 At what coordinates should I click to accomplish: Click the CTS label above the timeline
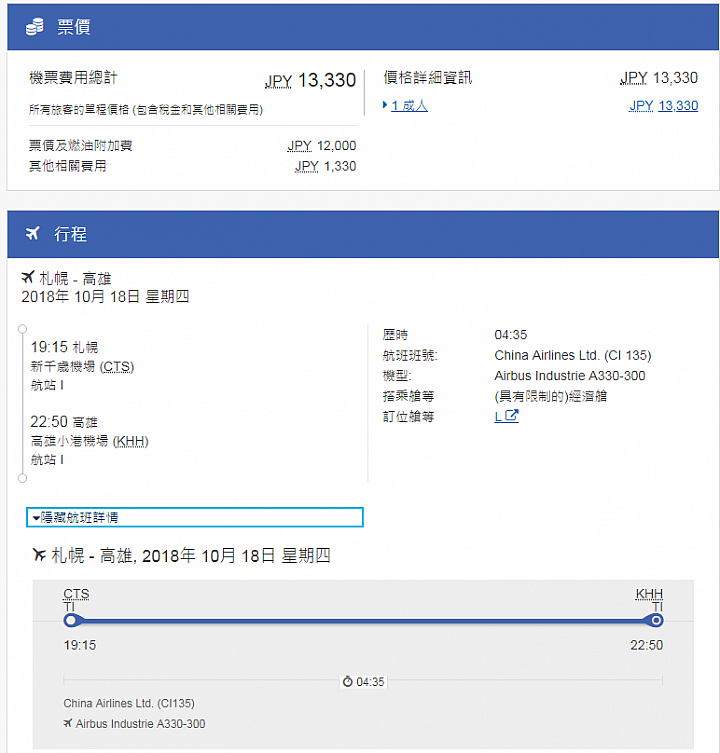pyautogui.click(x=76, y=594)
